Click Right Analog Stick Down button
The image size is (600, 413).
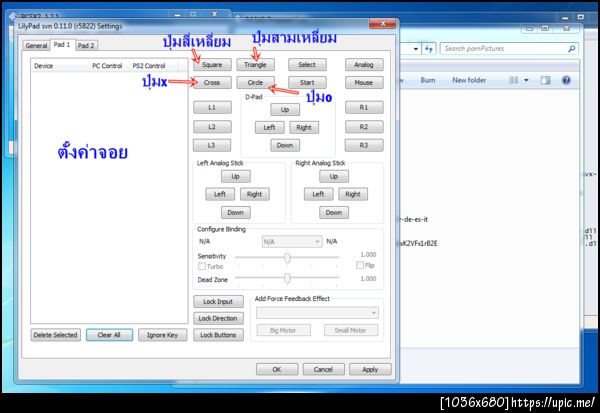click(334, 213)
